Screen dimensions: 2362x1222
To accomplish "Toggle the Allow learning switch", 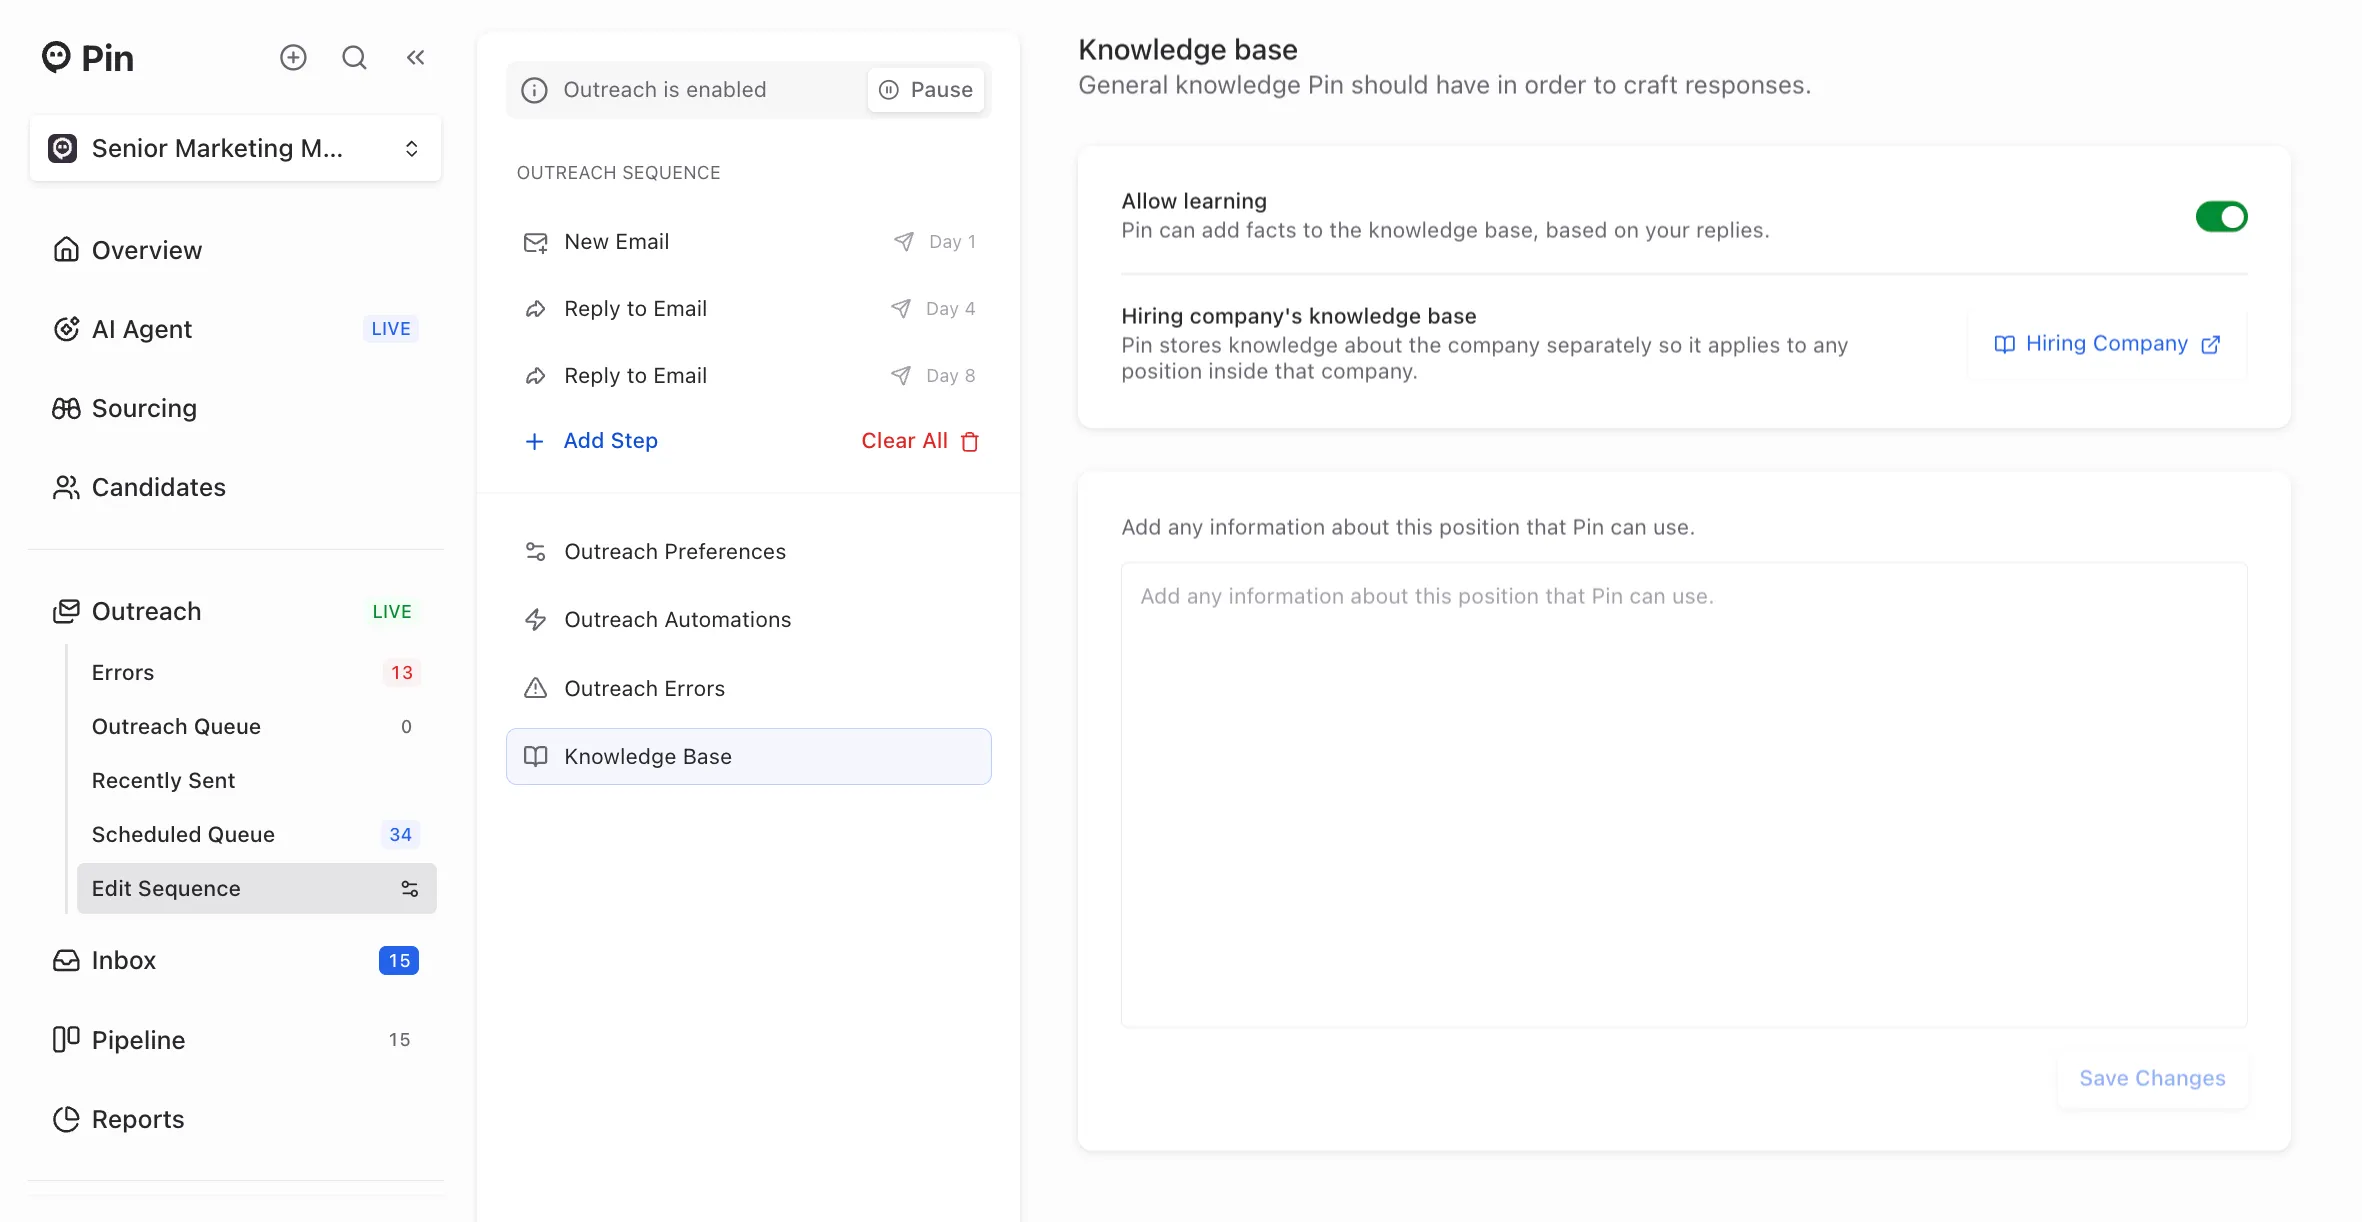I will coord(2221,216).
